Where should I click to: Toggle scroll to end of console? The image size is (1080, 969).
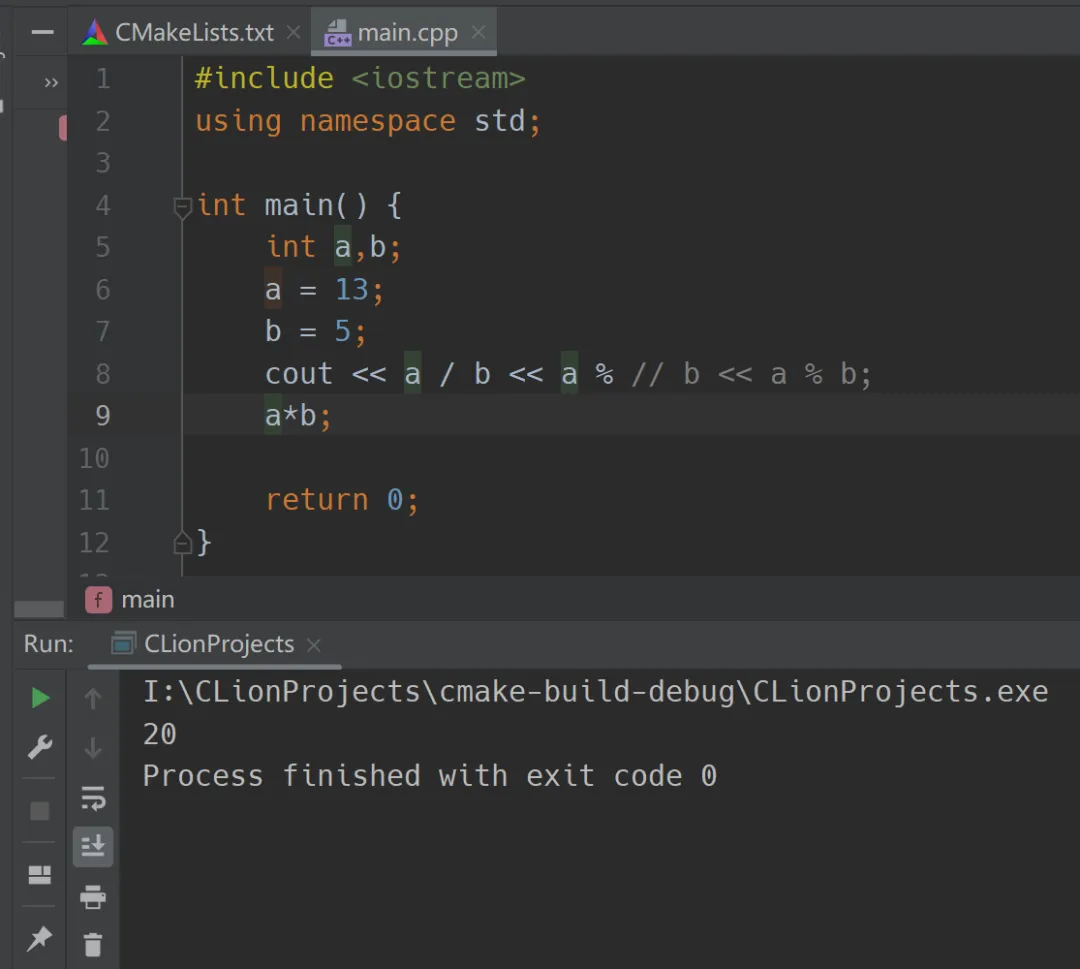(x=93, y=846)
